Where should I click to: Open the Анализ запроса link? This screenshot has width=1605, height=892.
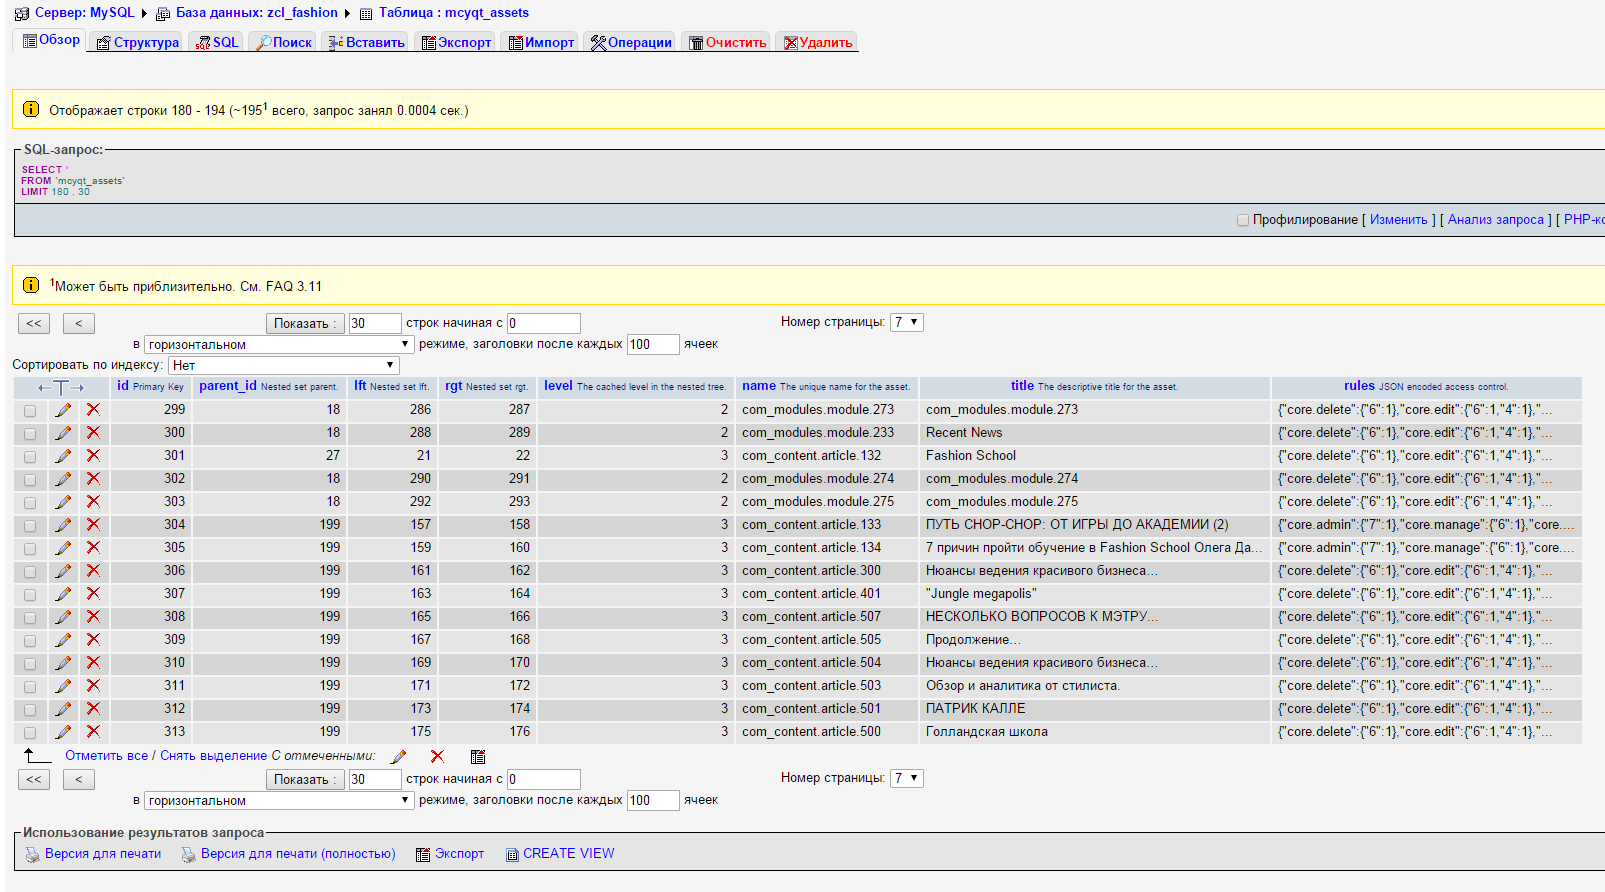1496,219
